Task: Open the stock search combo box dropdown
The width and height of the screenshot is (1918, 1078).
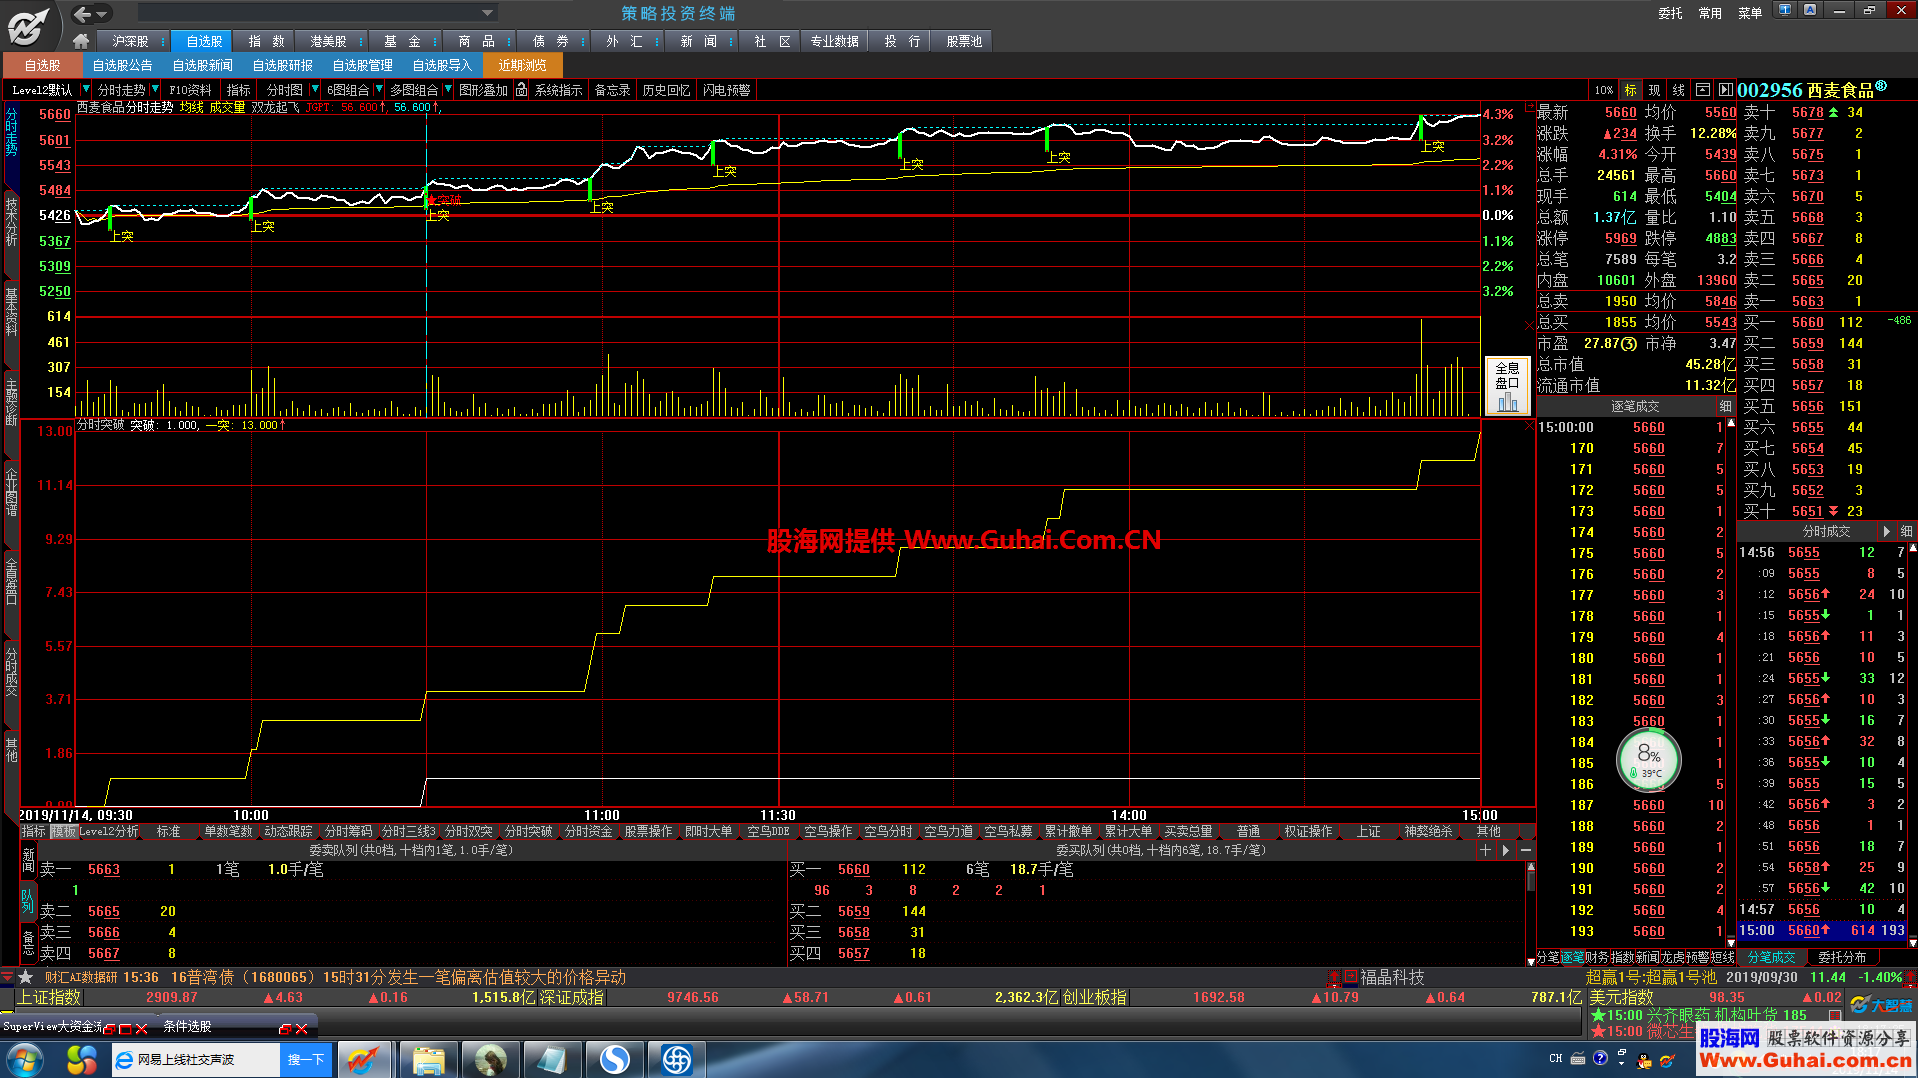Action: point(488,13)
